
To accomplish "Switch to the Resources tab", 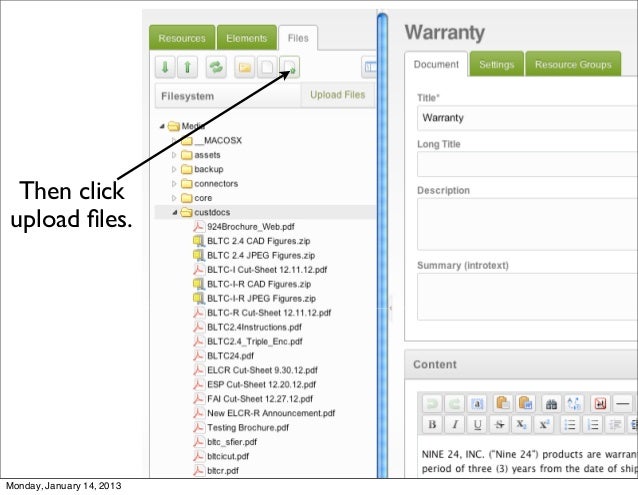I will tap(182, 38).
